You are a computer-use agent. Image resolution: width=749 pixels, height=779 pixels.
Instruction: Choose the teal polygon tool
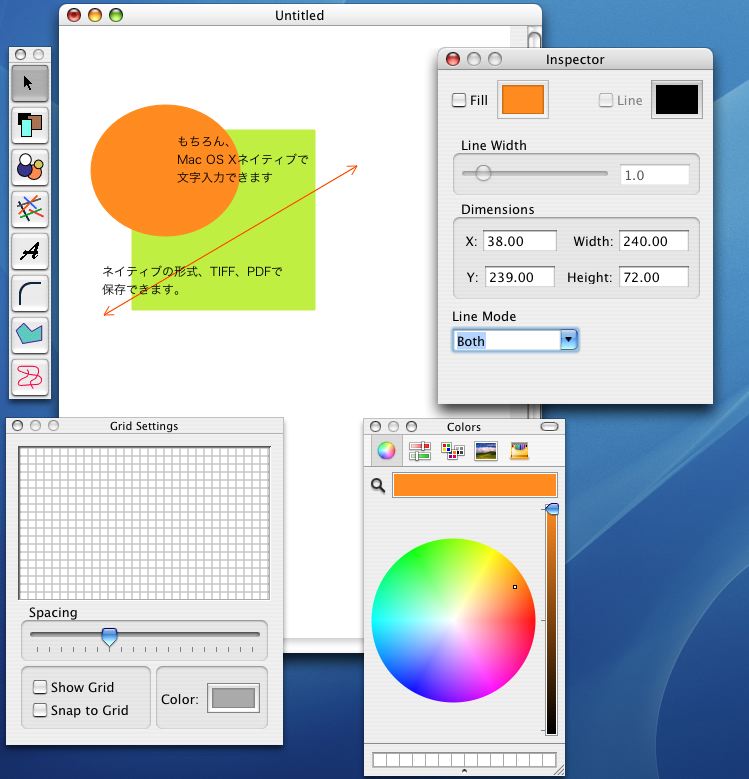[30, 335]
